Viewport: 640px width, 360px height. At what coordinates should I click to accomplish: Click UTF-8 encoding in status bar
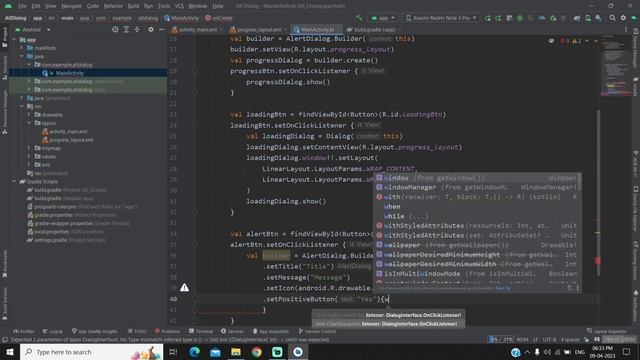549,340
